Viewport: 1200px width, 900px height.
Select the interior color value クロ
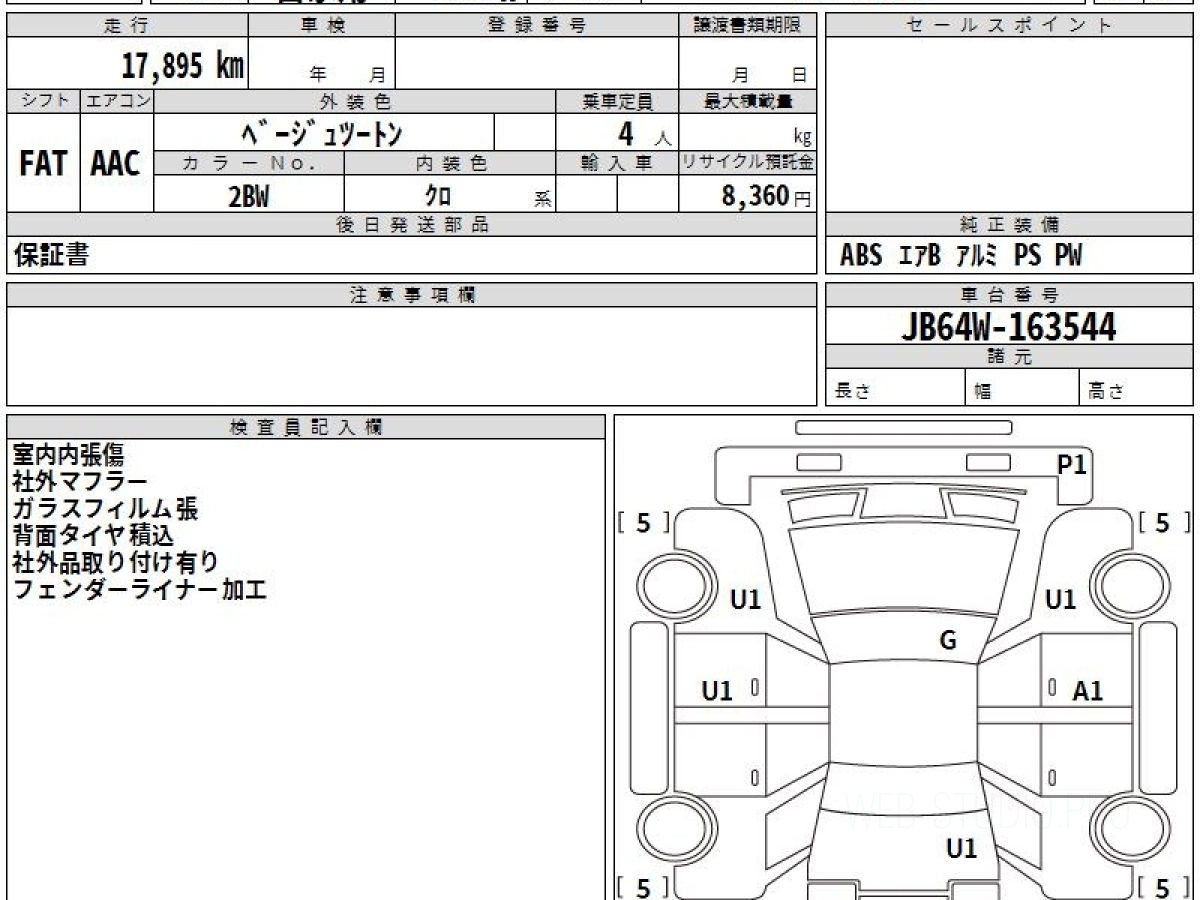[438, 196]
